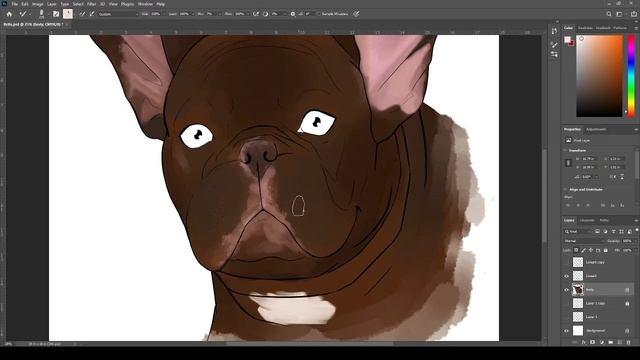Open the File menu
The width and height of the screenshot is (640, 360).
point(14,4)
